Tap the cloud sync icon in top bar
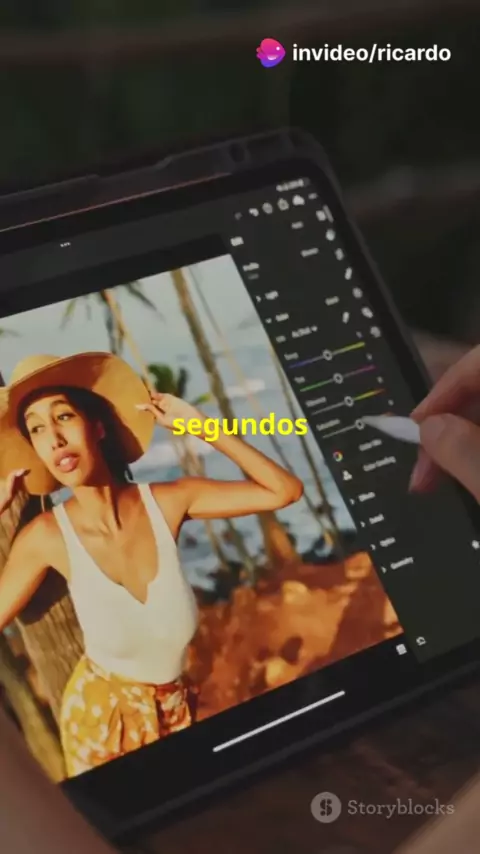 (298, 200)
